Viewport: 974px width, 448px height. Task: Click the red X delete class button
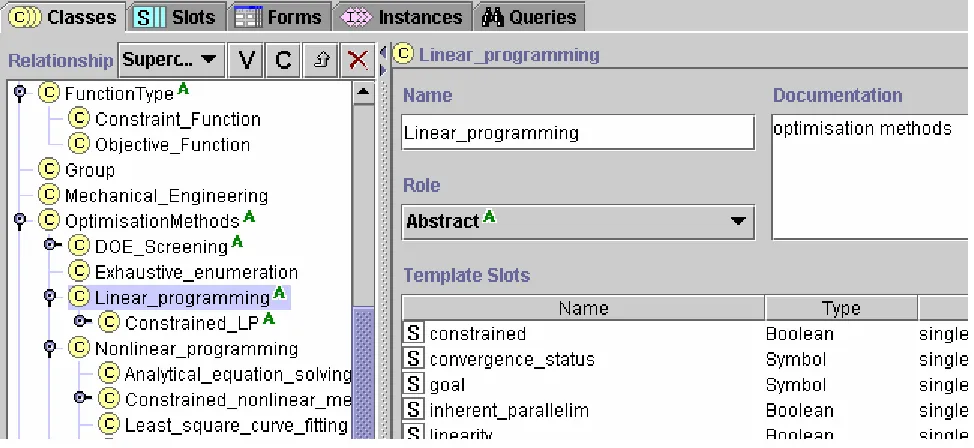point(358,60)
